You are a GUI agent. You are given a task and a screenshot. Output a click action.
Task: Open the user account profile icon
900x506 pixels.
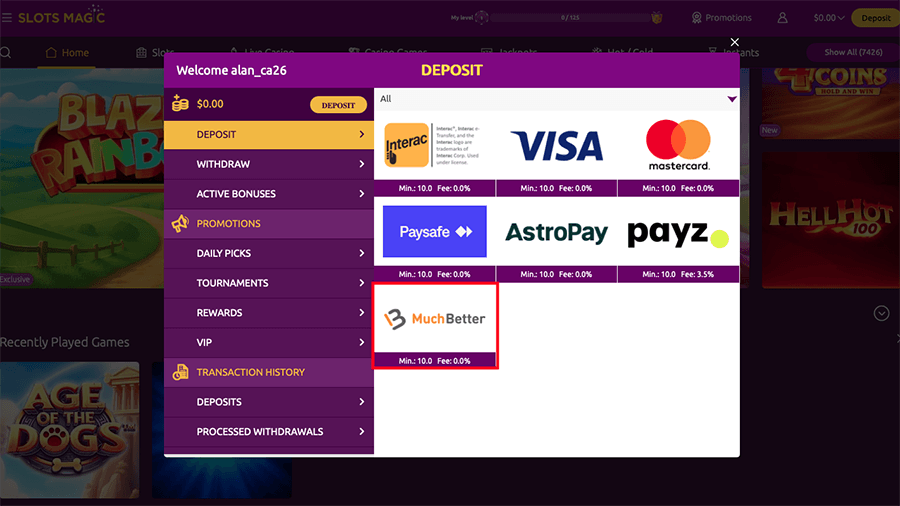pos(782,18)
